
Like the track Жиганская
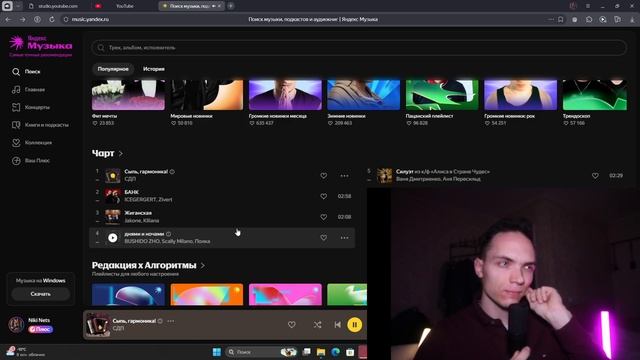click(x=324, y=217)
